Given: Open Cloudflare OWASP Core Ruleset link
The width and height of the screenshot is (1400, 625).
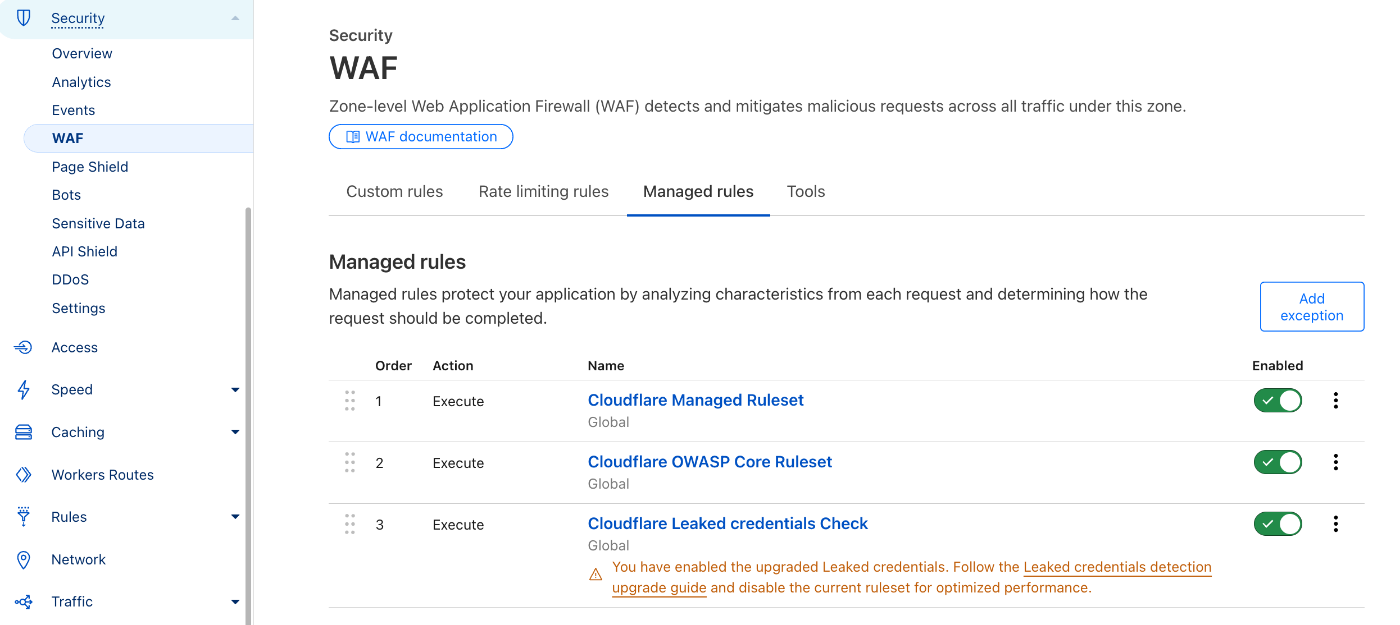Looking at the screenshot, I should tap(710, 462).
